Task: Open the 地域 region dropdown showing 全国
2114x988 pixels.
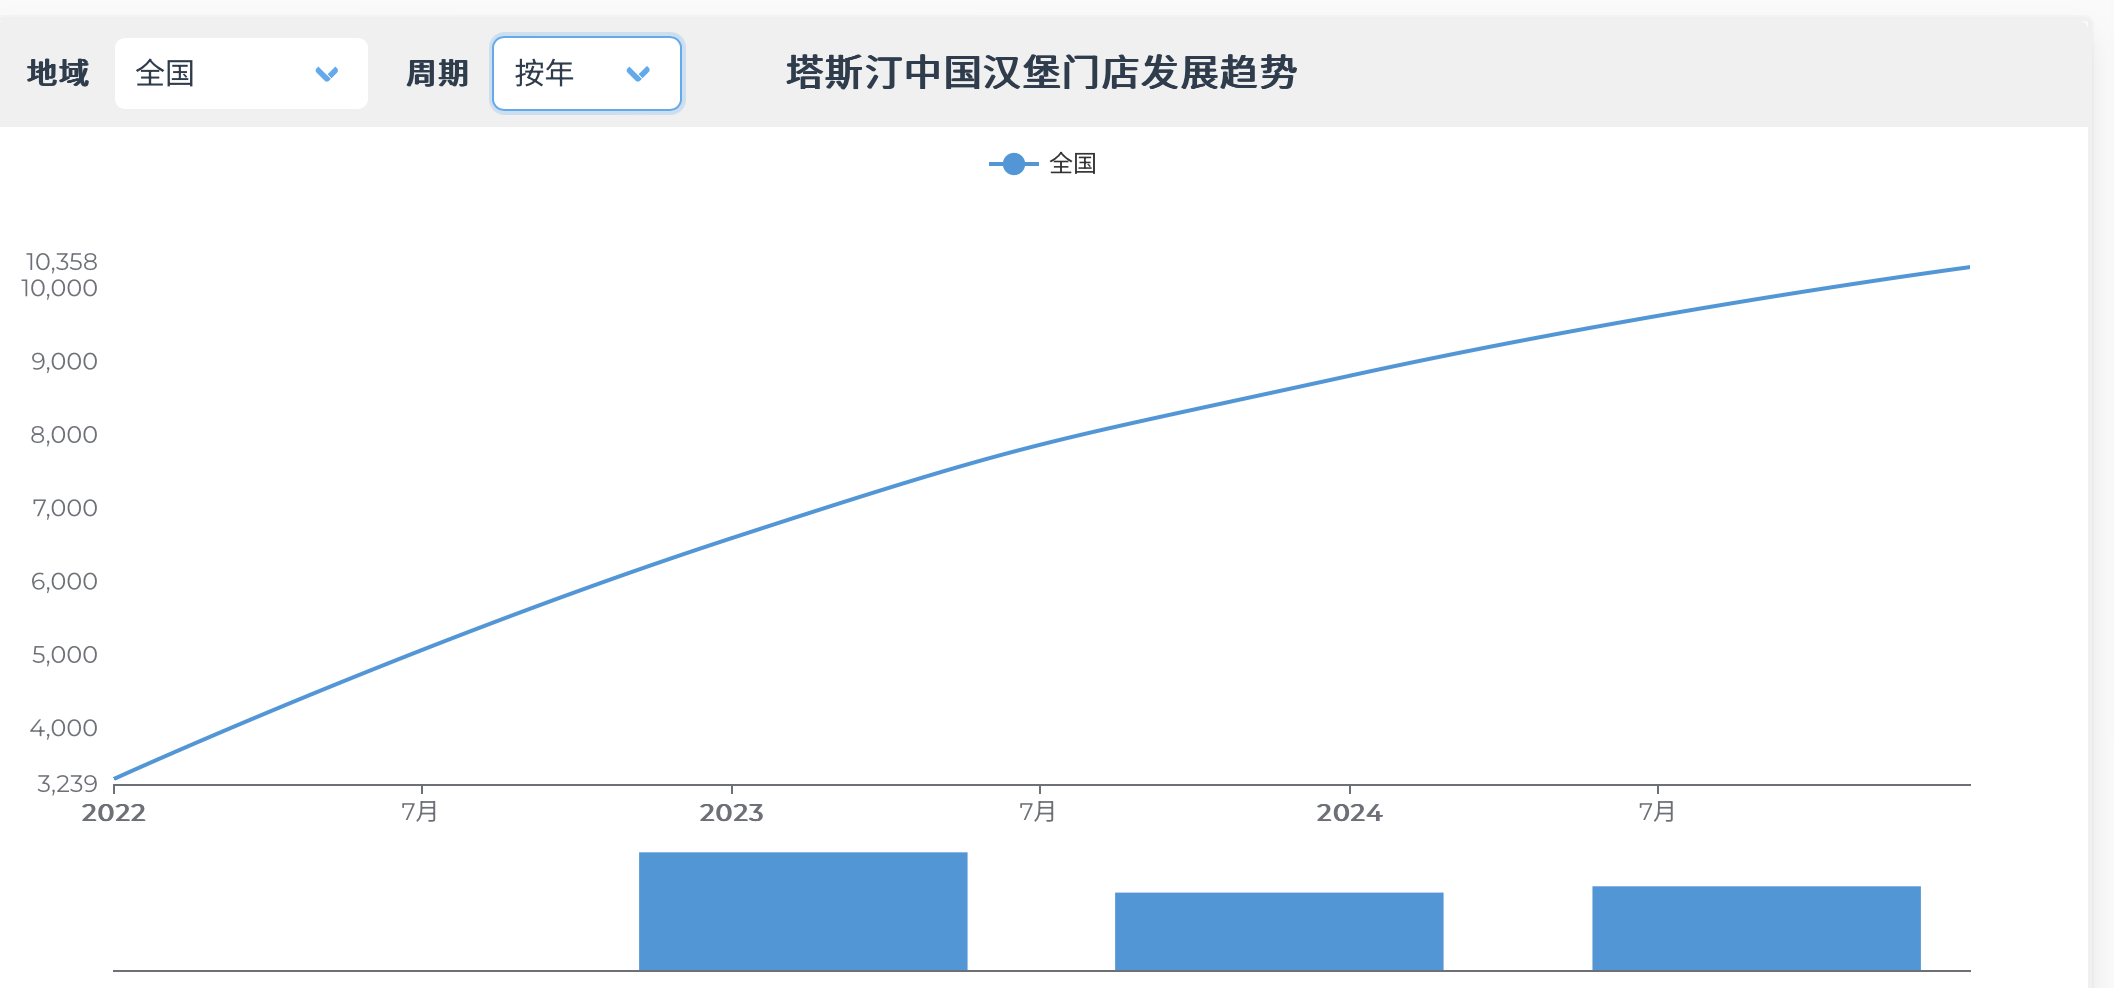Action: [241, 73]
